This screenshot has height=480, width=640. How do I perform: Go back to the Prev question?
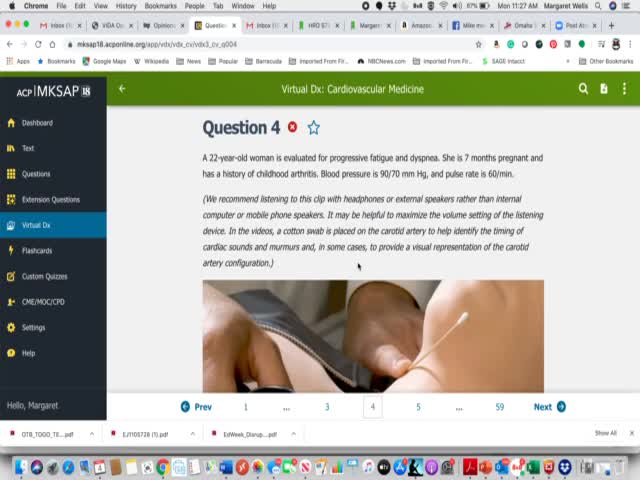(196, 407)
